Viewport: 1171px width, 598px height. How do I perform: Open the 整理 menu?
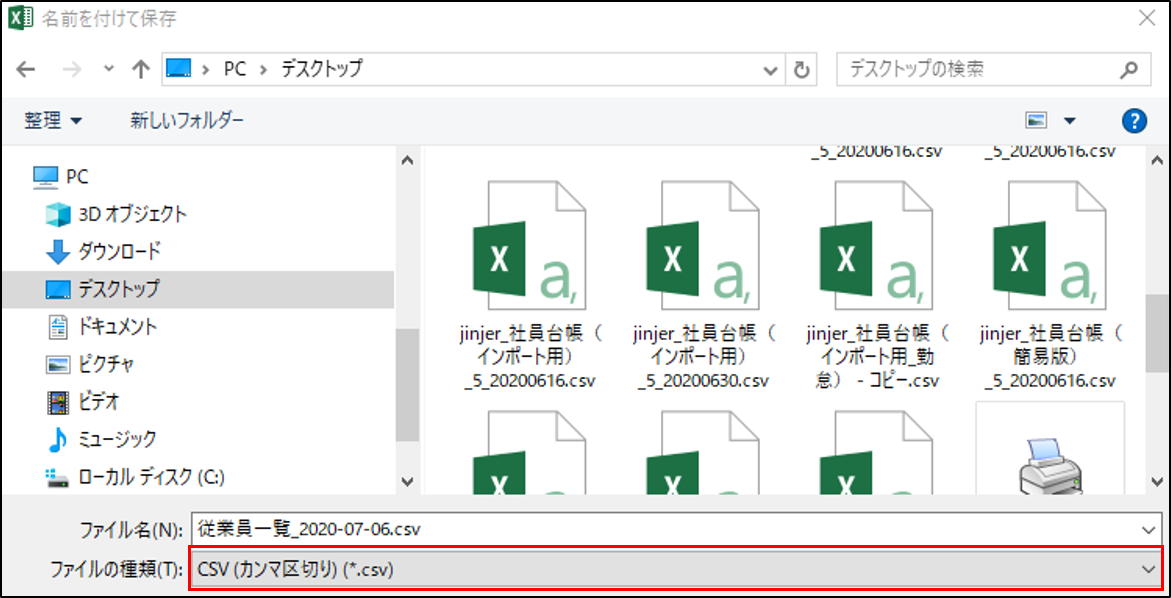point(53,121)
